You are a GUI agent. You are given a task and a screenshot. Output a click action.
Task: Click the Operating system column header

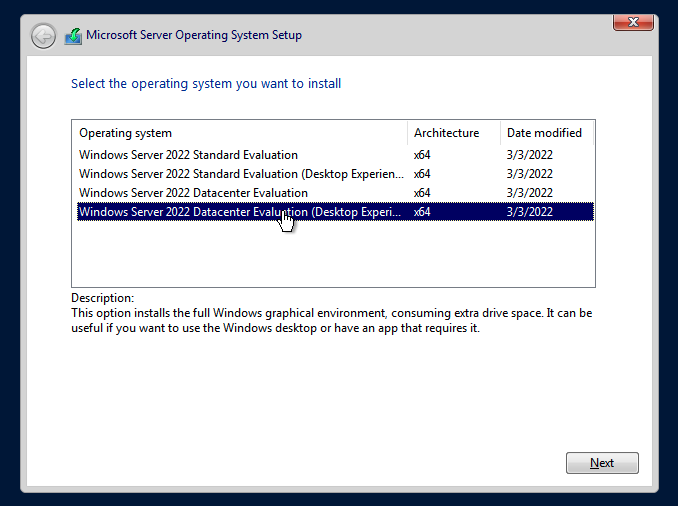[x=240, y=133]
